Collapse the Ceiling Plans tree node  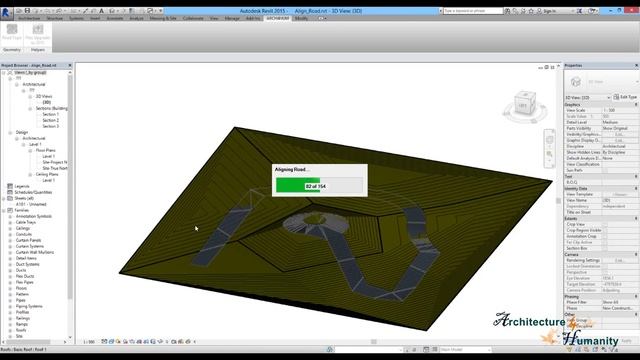pyautogui.click(x=30, y=174)
